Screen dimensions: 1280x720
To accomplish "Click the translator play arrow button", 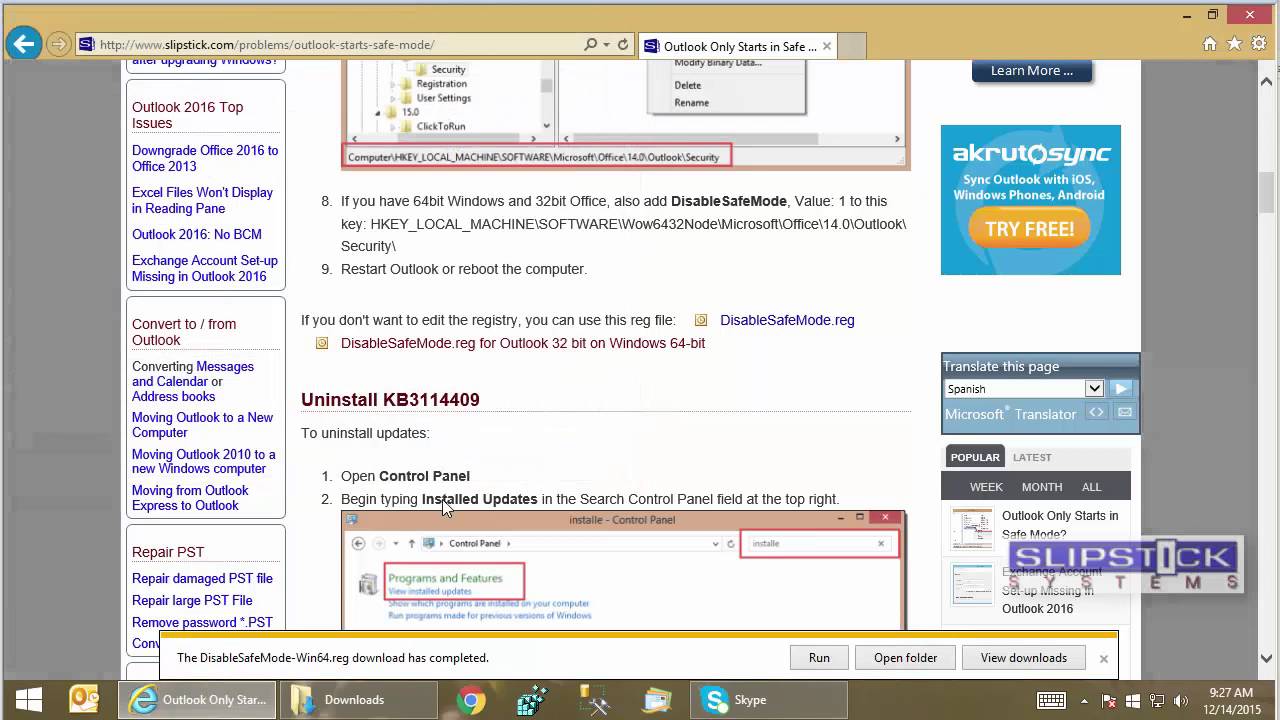I will coord(1120,388).
